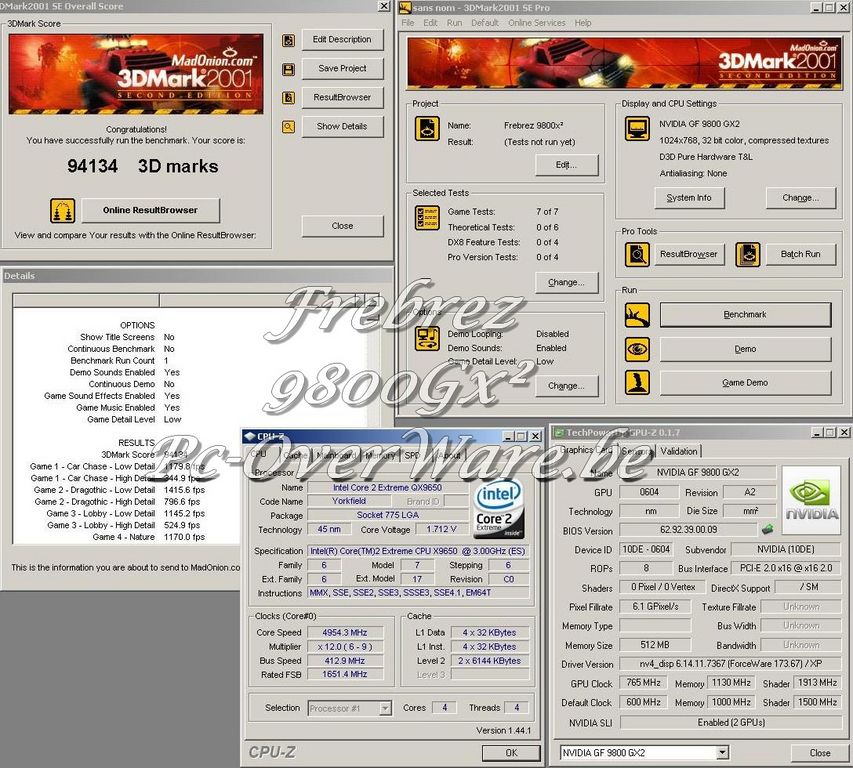Click the Online ResultBrowser people icon
The width and height of the screenshot is (853, 768).
(63, 210)
